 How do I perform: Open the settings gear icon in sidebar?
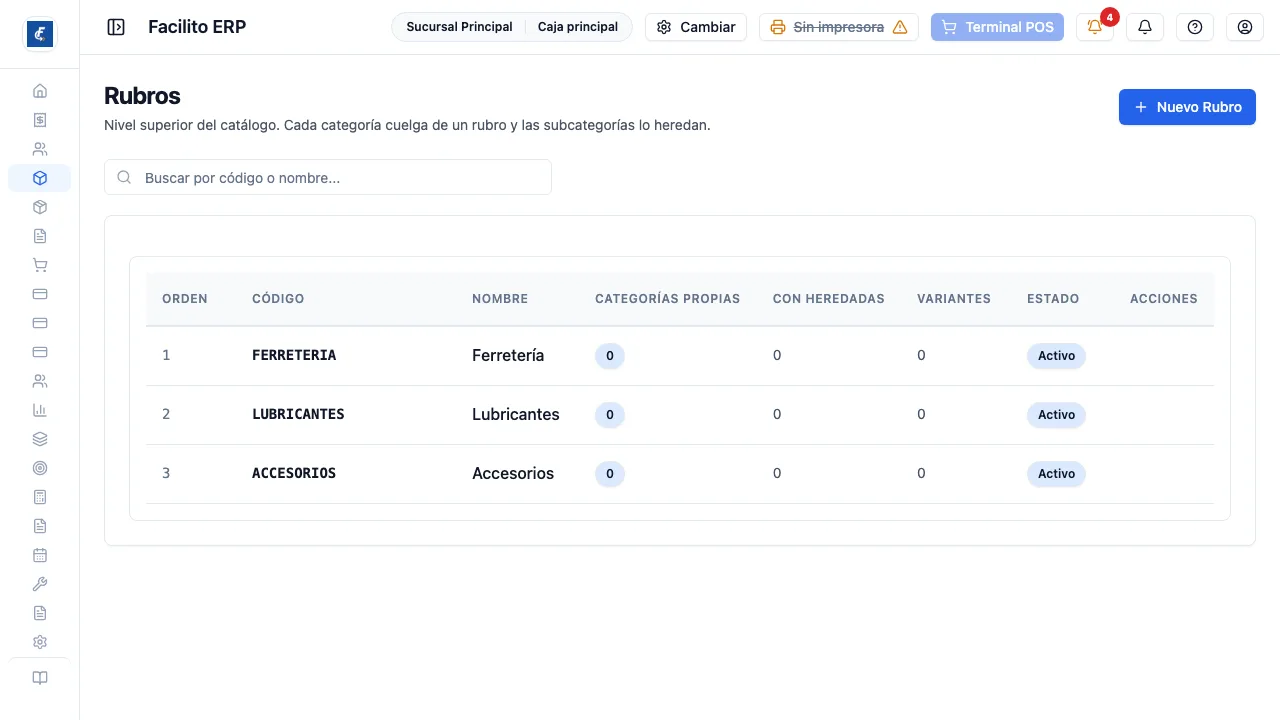tap(40, 642)
